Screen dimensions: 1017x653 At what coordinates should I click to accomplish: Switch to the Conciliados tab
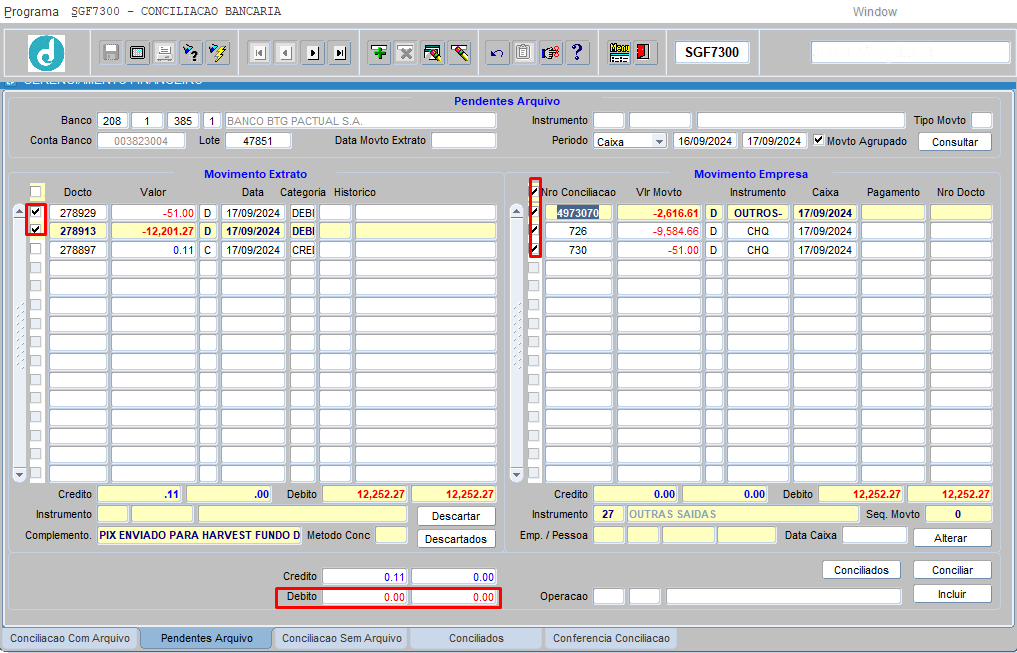tap(476, 638)
